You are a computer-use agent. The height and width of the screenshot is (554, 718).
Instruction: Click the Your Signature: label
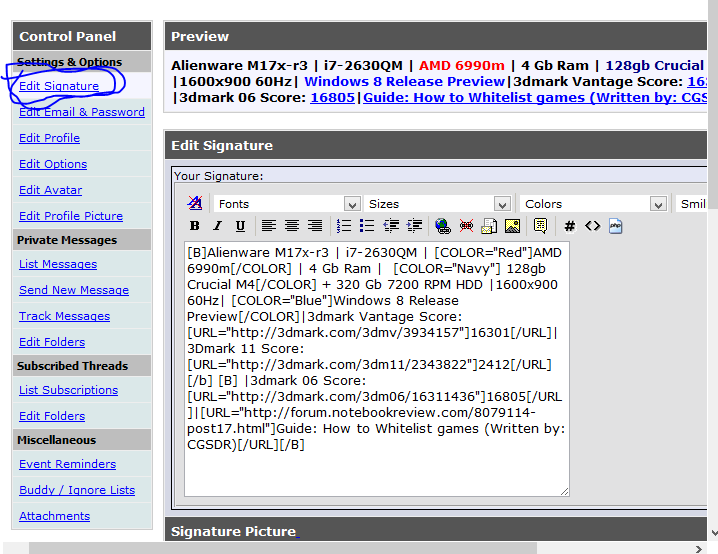(x=219, y=176)
